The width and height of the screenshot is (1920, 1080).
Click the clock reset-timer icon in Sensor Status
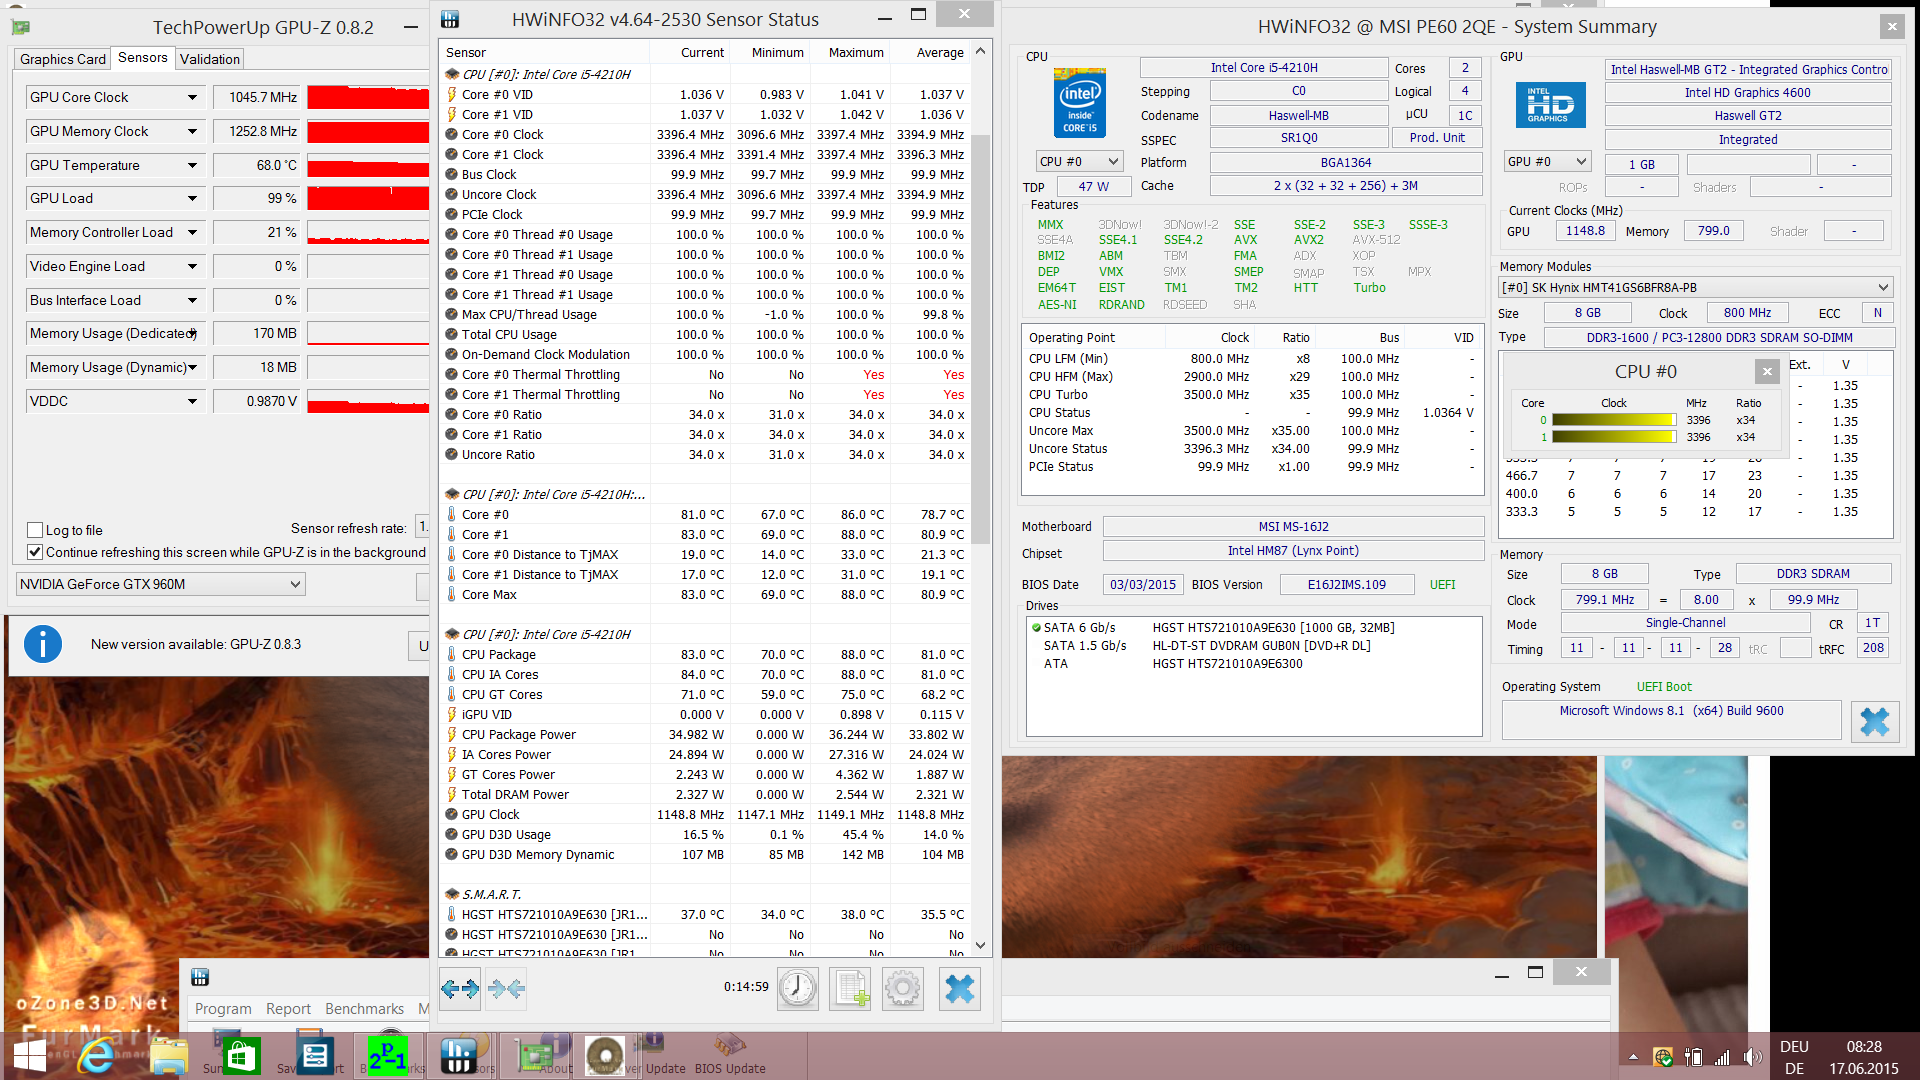797,989
